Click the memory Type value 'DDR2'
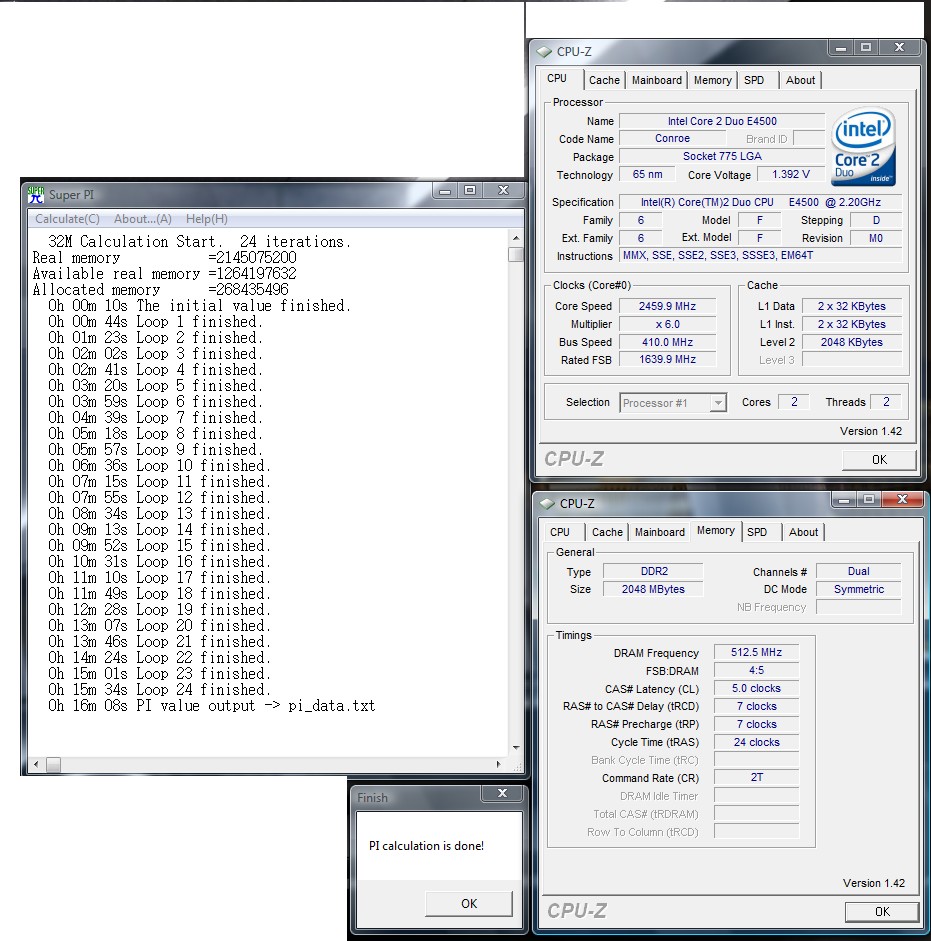The image size is (931, 941). 654,572
